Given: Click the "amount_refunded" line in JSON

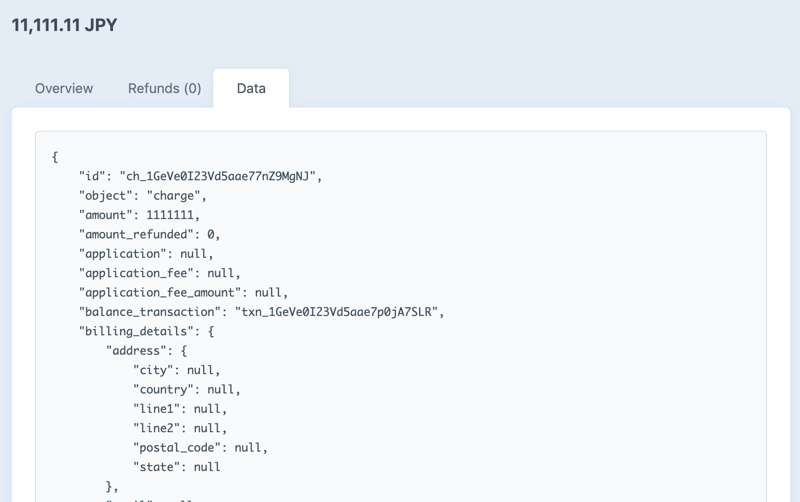Looking at the screenshot, I should point(149,234).
